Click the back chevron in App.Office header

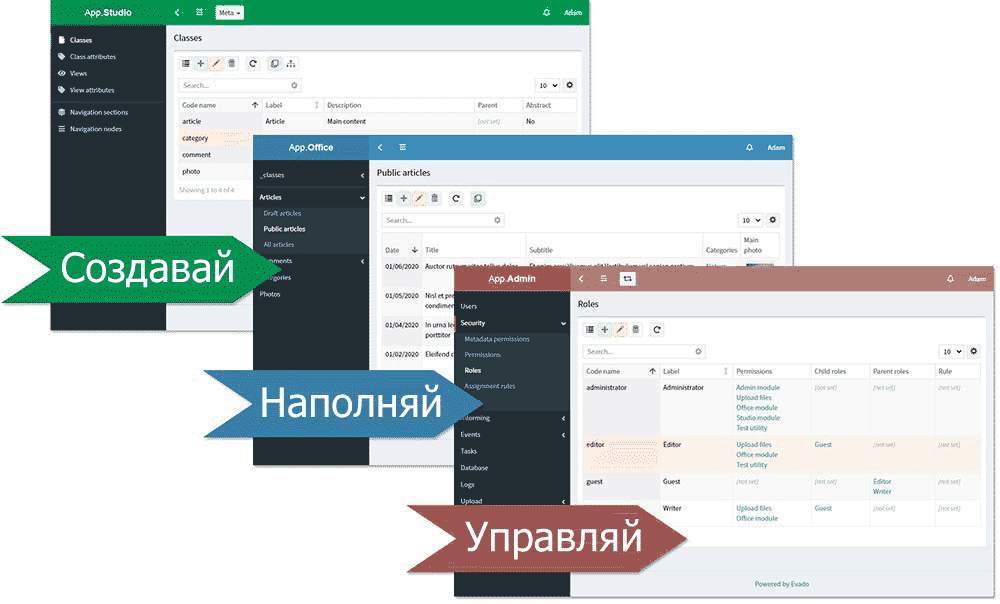tap(380, 147)
